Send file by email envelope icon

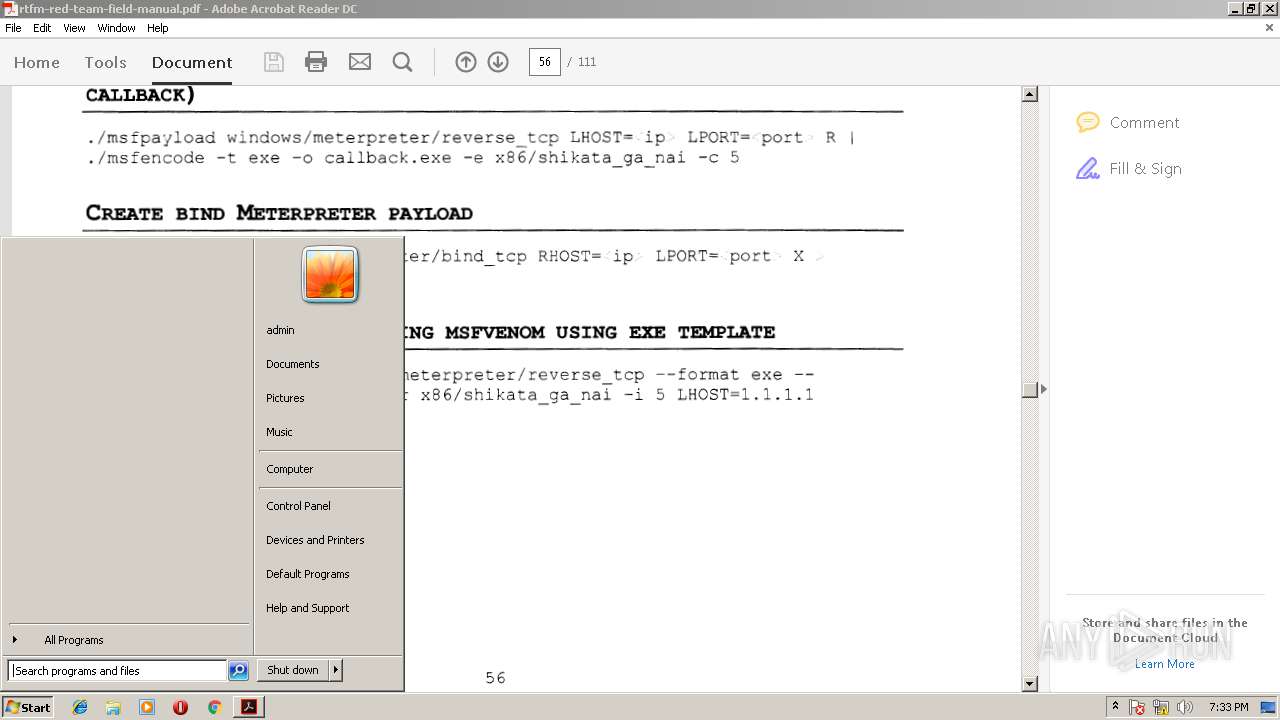point(360,62)
